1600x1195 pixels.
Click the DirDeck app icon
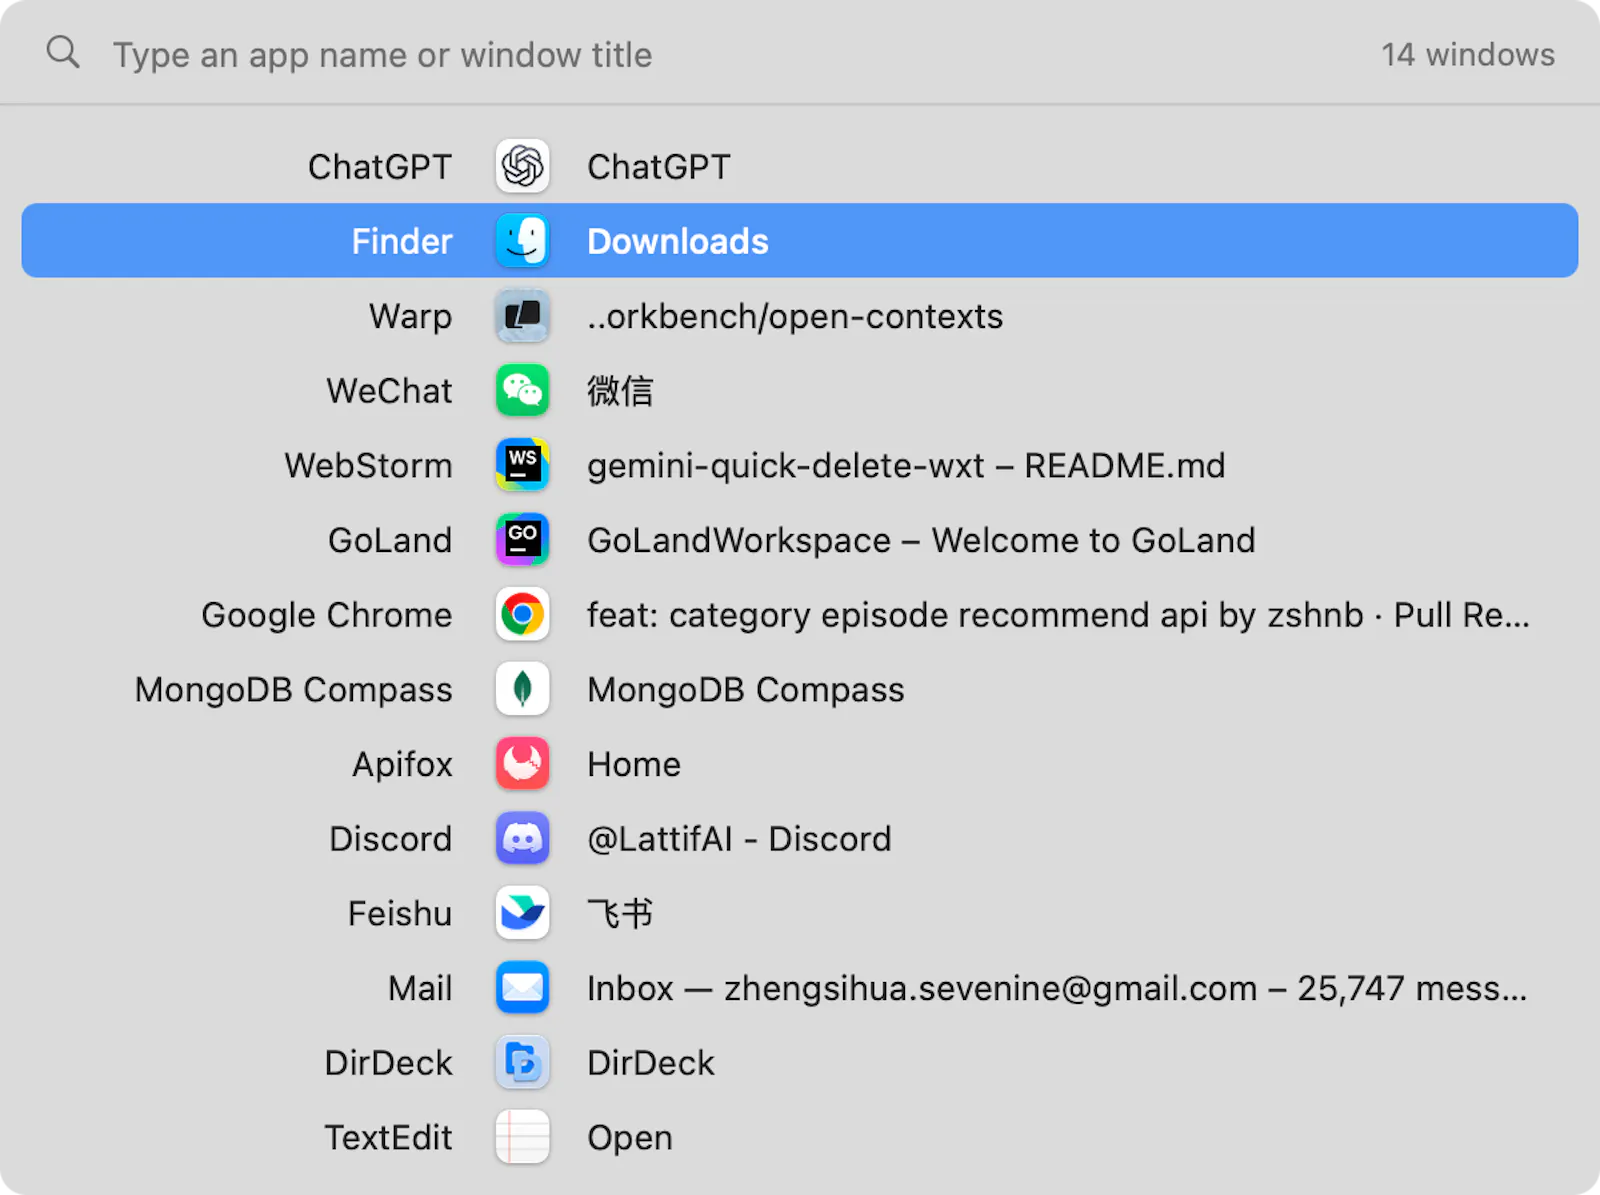522,1062
